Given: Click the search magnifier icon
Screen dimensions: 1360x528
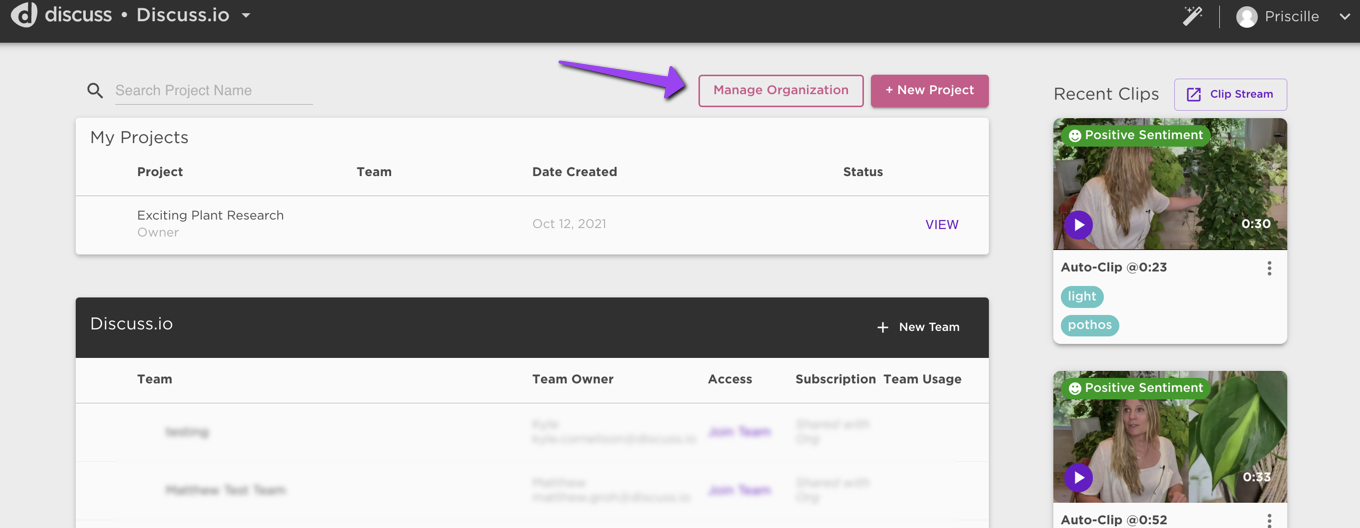Looking at the screenshot, I should (x=95, y=91).
